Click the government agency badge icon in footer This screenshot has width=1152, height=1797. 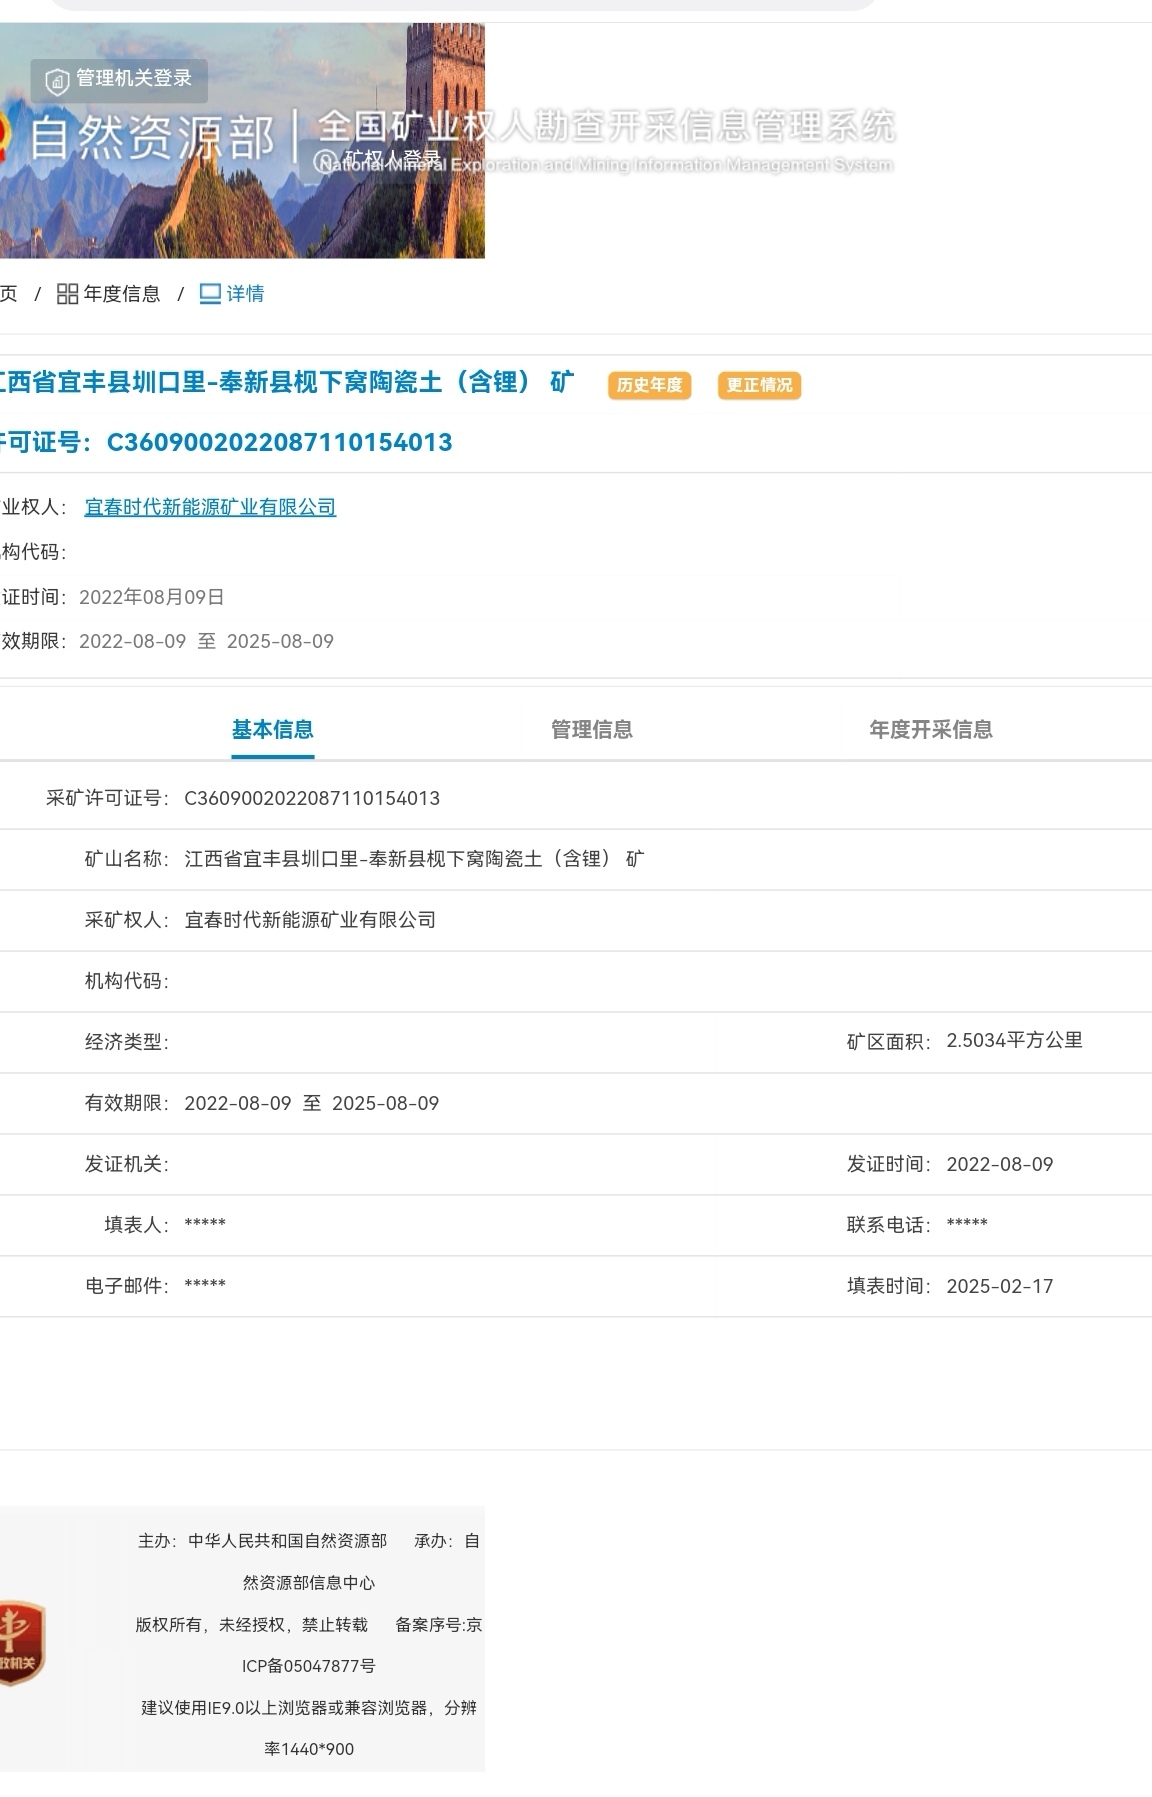point(21,1642)
